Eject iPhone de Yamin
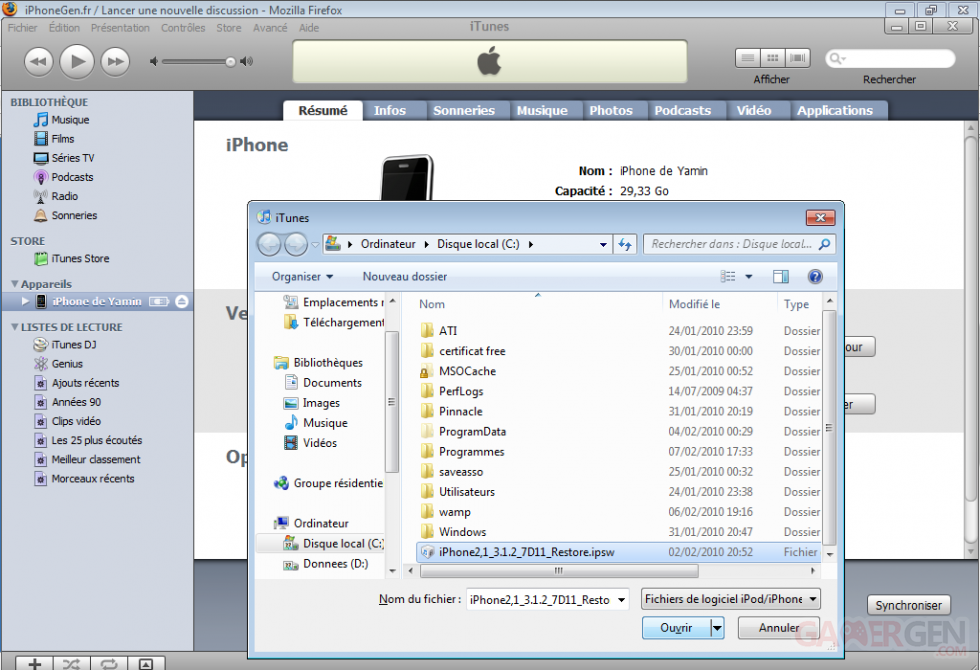 [182, 302]
